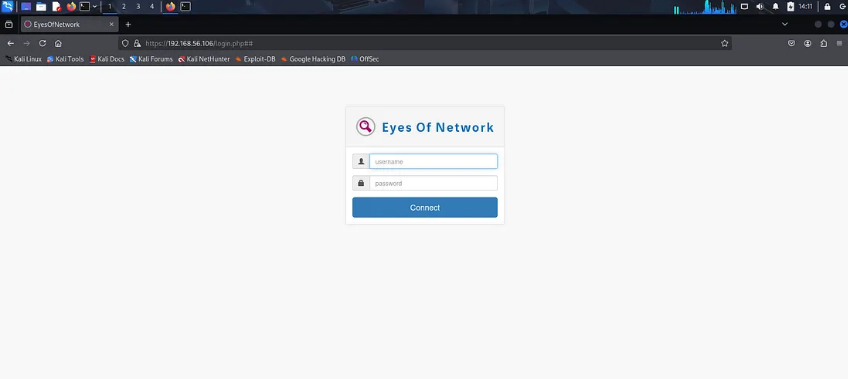Go back to the previous page
Screen dimensions: 848x379
[10, 43]
